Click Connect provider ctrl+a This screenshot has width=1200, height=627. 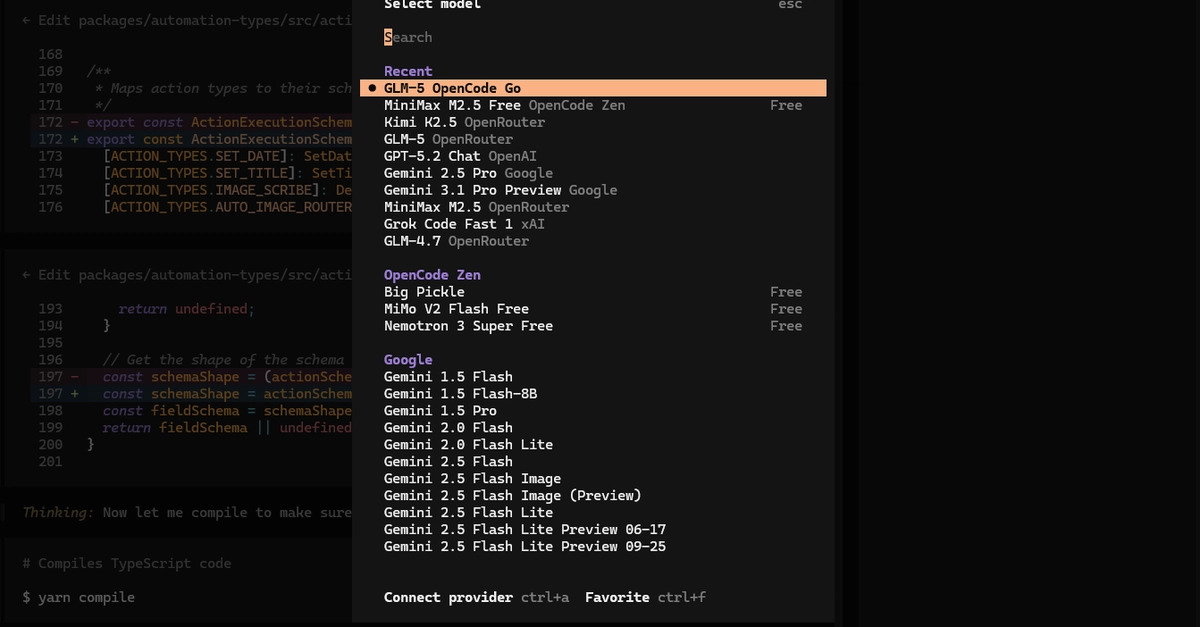[476, 597]
